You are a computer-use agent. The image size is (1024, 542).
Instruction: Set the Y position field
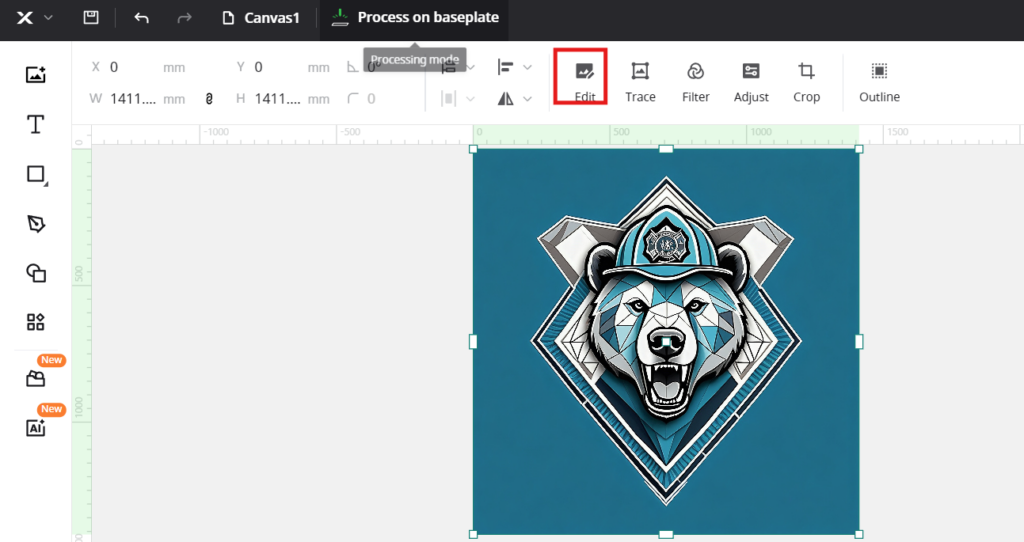point(285,67)
